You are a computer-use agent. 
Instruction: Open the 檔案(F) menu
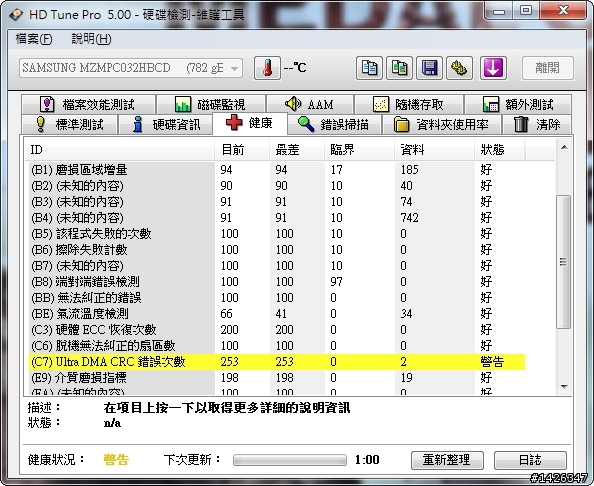tap(34, 39)
